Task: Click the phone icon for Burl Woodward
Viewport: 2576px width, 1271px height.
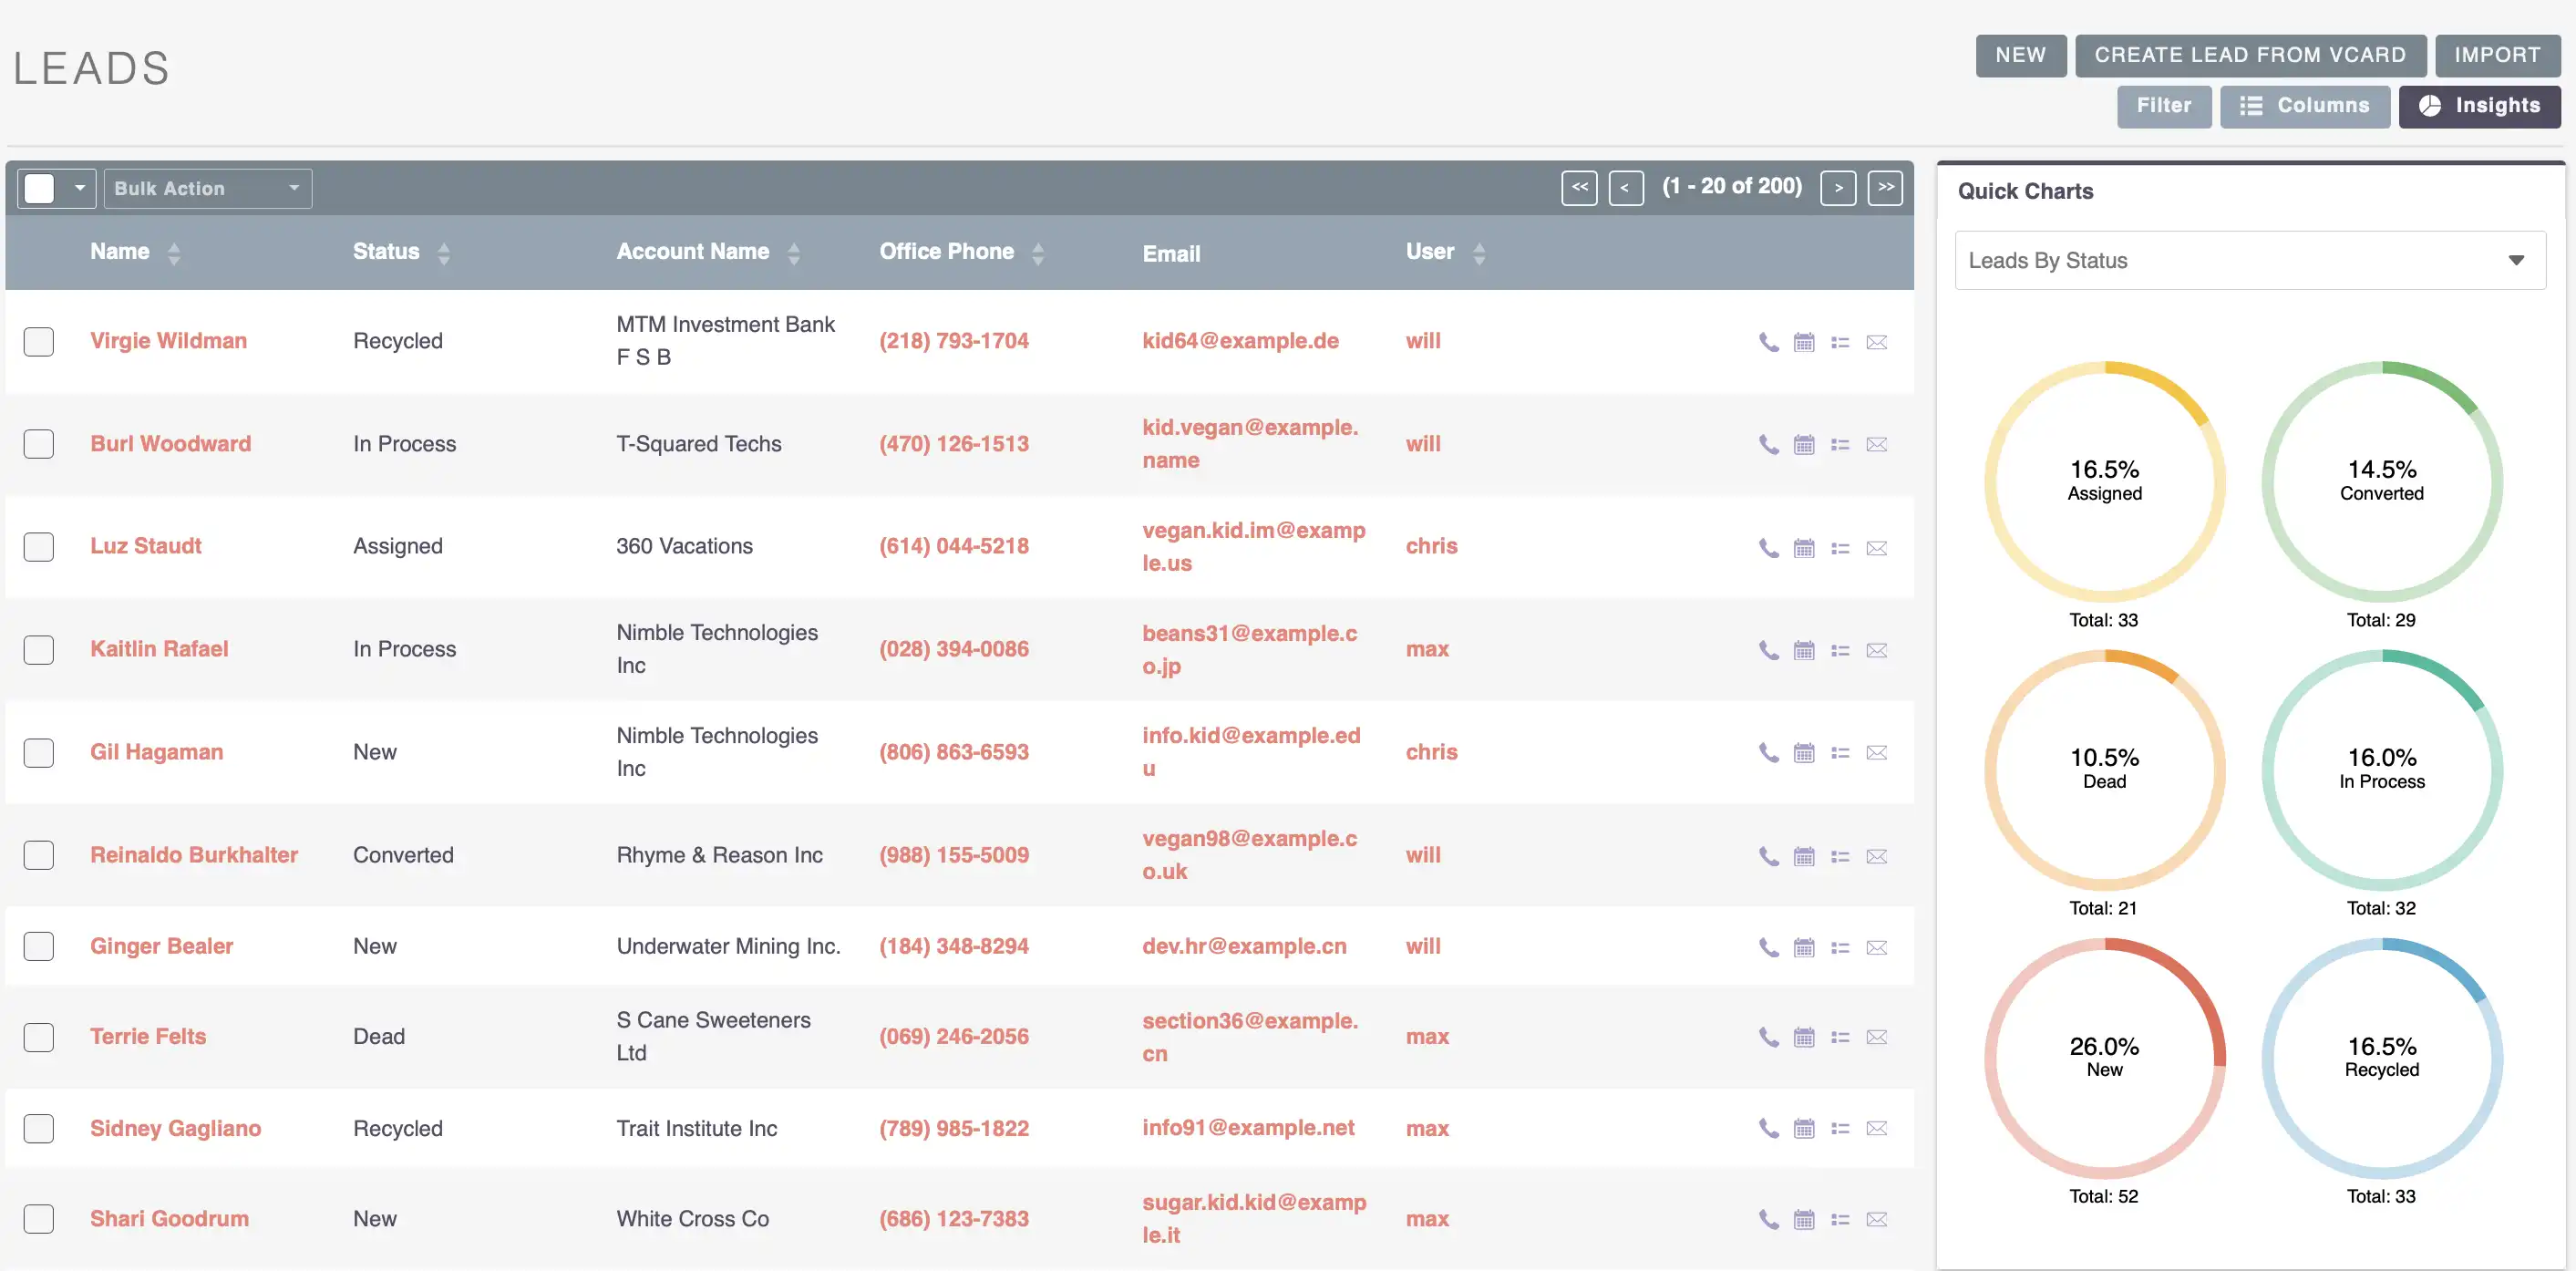Action: (1767, 440)
